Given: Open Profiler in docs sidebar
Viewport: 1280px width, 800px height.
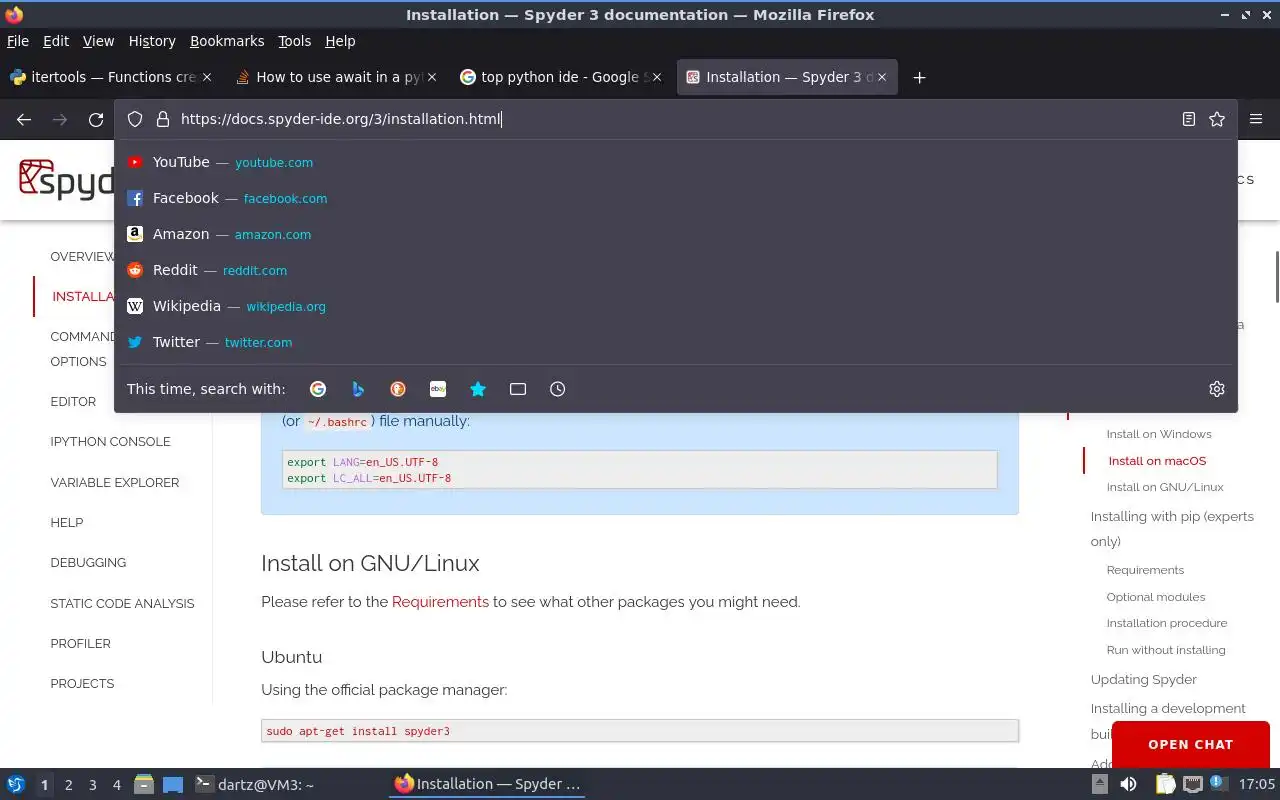Looking at the screenshot, I should [80, 643].
